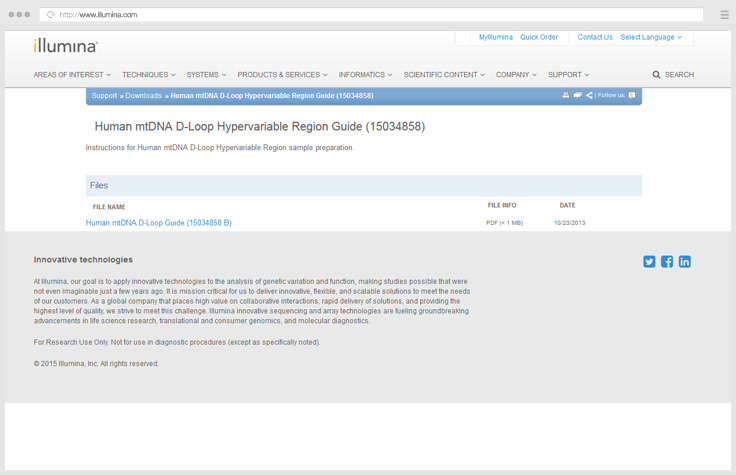This screenshot has height=475, width=736.
Task: Click the search magnifier icon
Action: coord(657,75)
